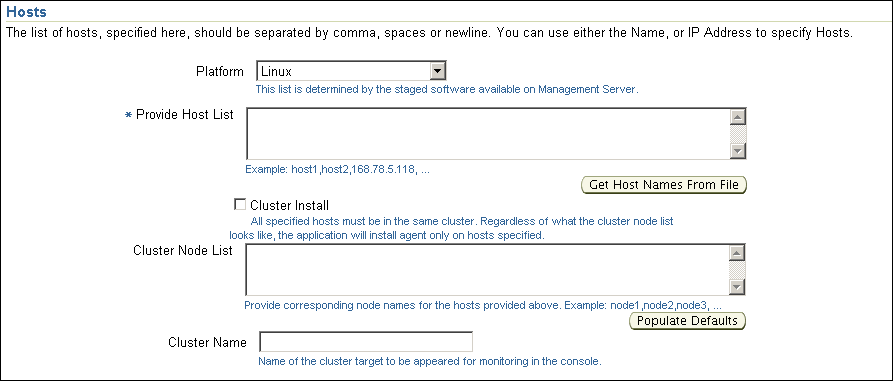
Task: Click inside the Provide Host List text area
Action: [488, 133]
